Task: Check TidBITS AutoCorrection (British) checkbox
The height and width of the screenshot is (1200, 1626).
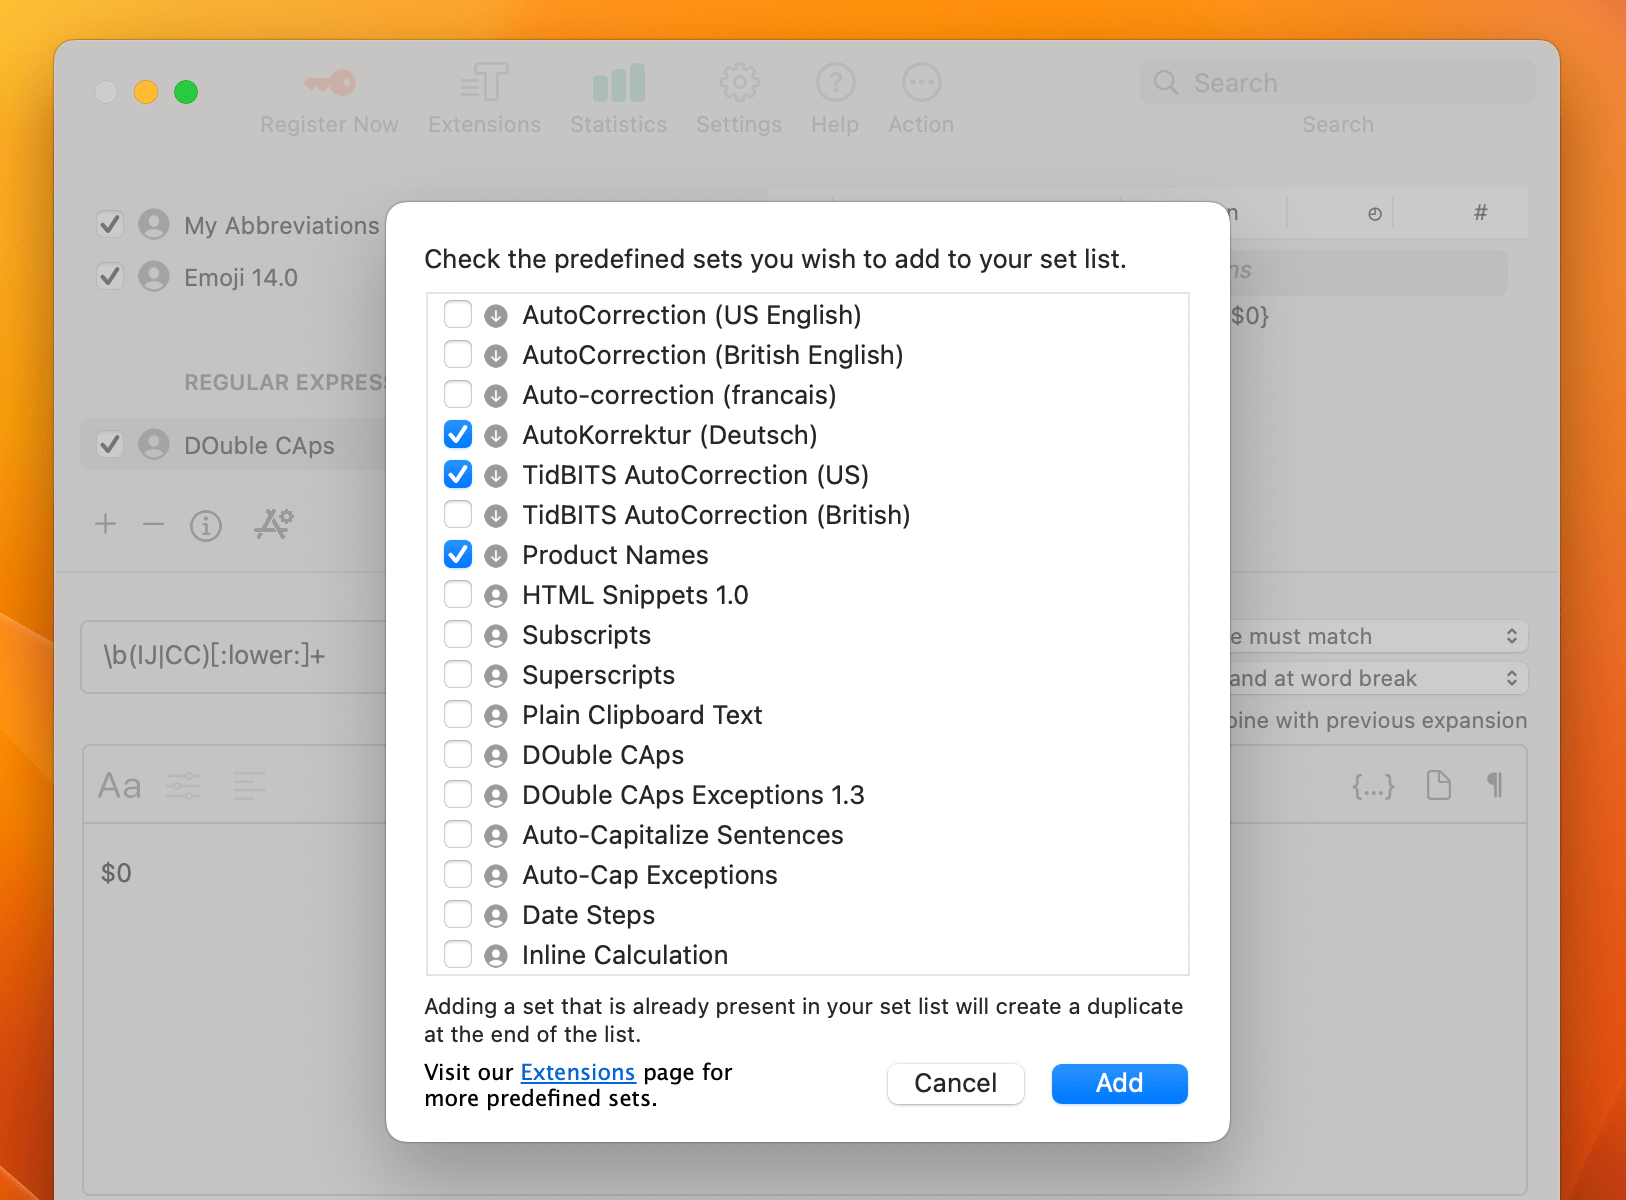Action: tap(458, 514)
